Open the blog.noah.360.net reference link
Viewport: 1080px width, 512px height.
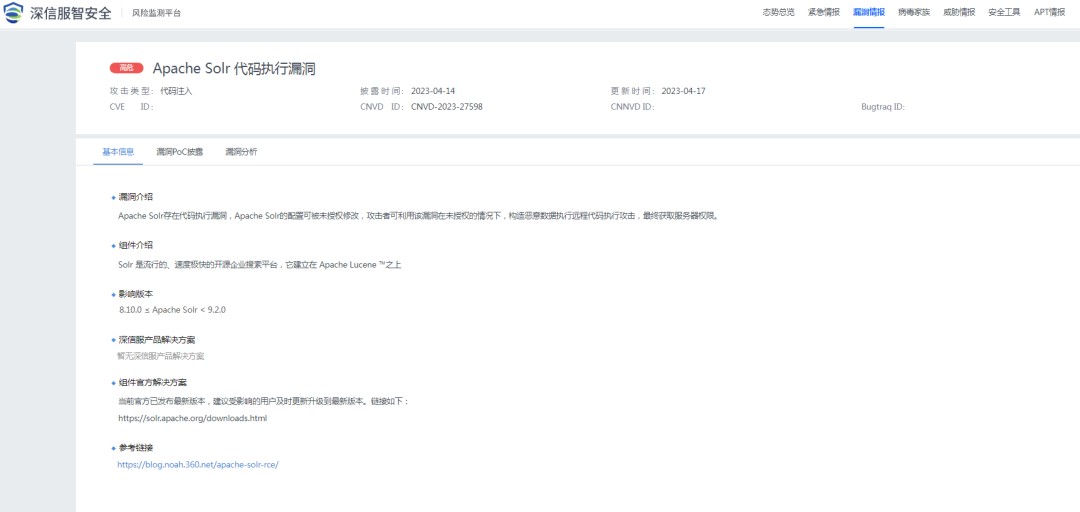pos(198,464)
